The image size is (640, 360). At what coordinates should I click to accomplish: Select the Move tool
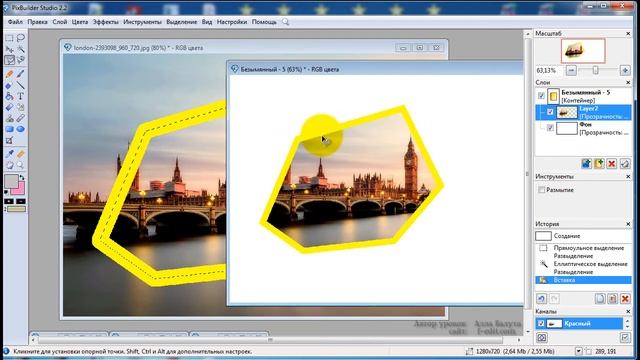coord(9,49)
